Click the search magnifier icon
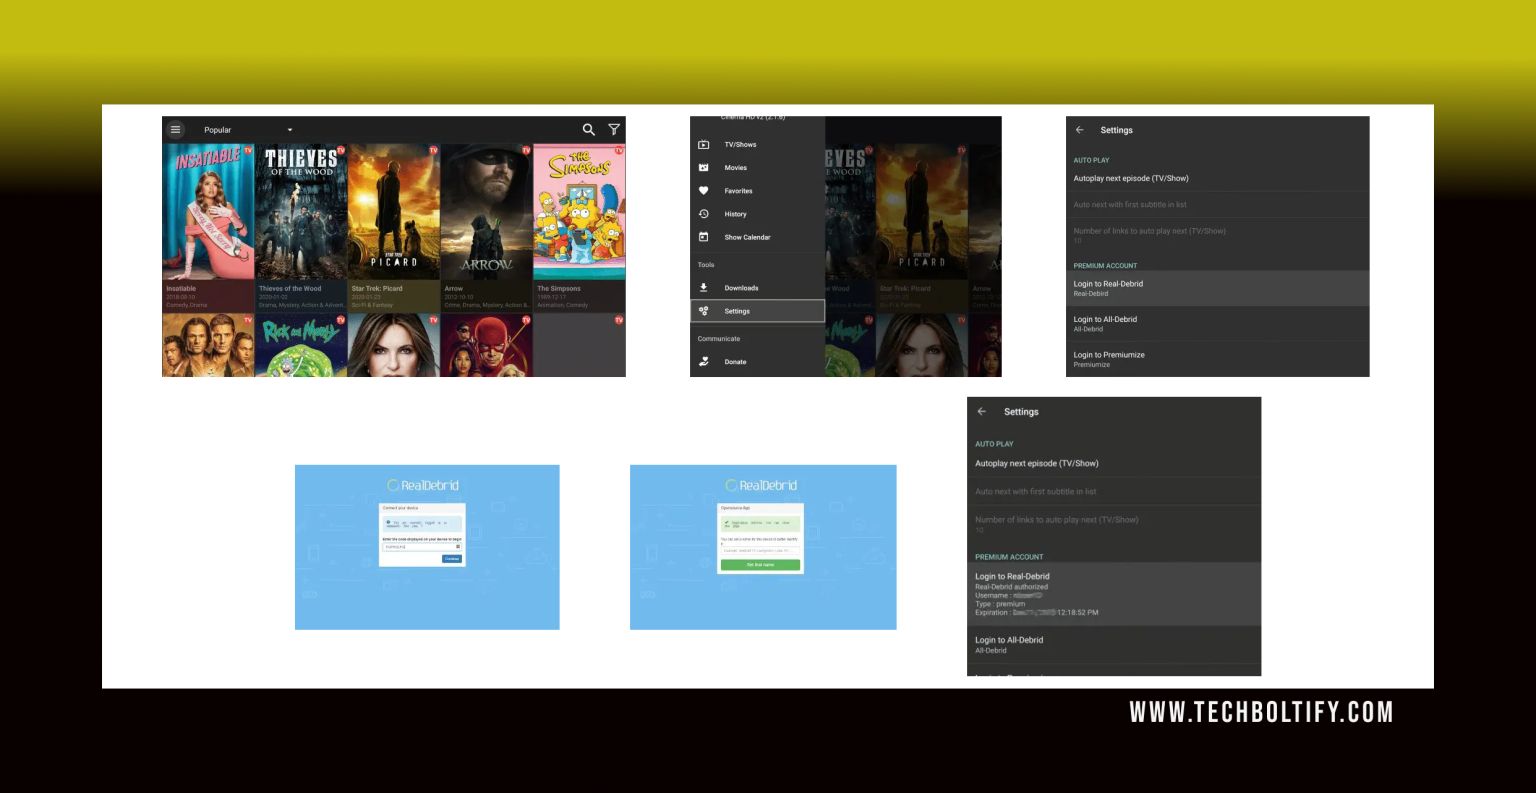This screenshot has width=1536, height=793. (588, 130)
